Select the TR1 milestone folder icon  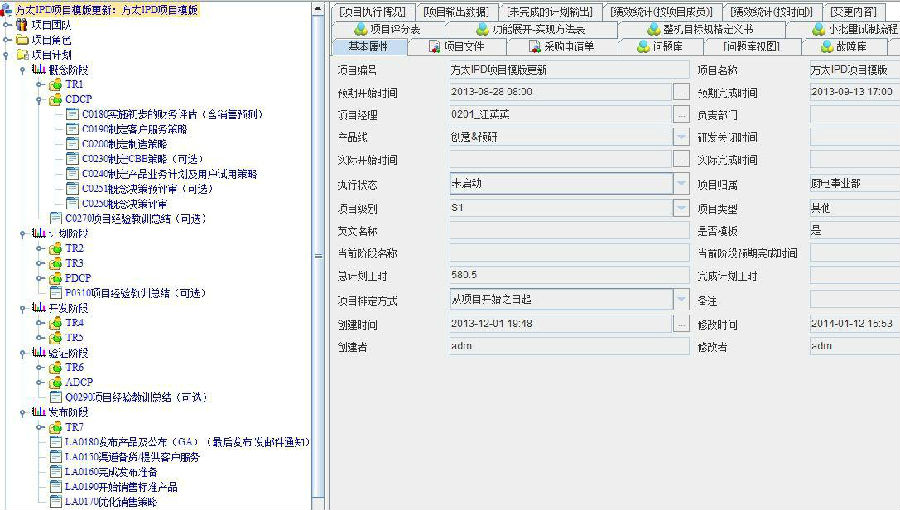(56, 85)
